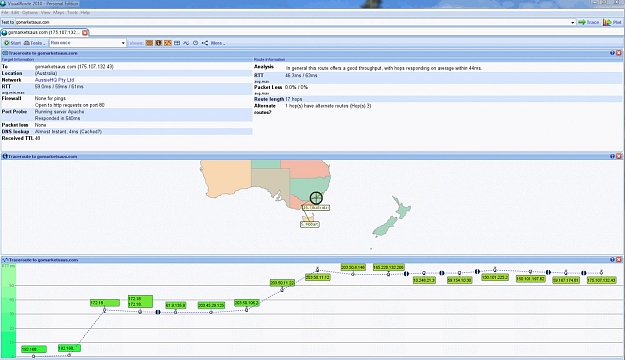Click the 10.249.21.3 hop label
Screen dimensions: 625x360
tap(424, 280)
